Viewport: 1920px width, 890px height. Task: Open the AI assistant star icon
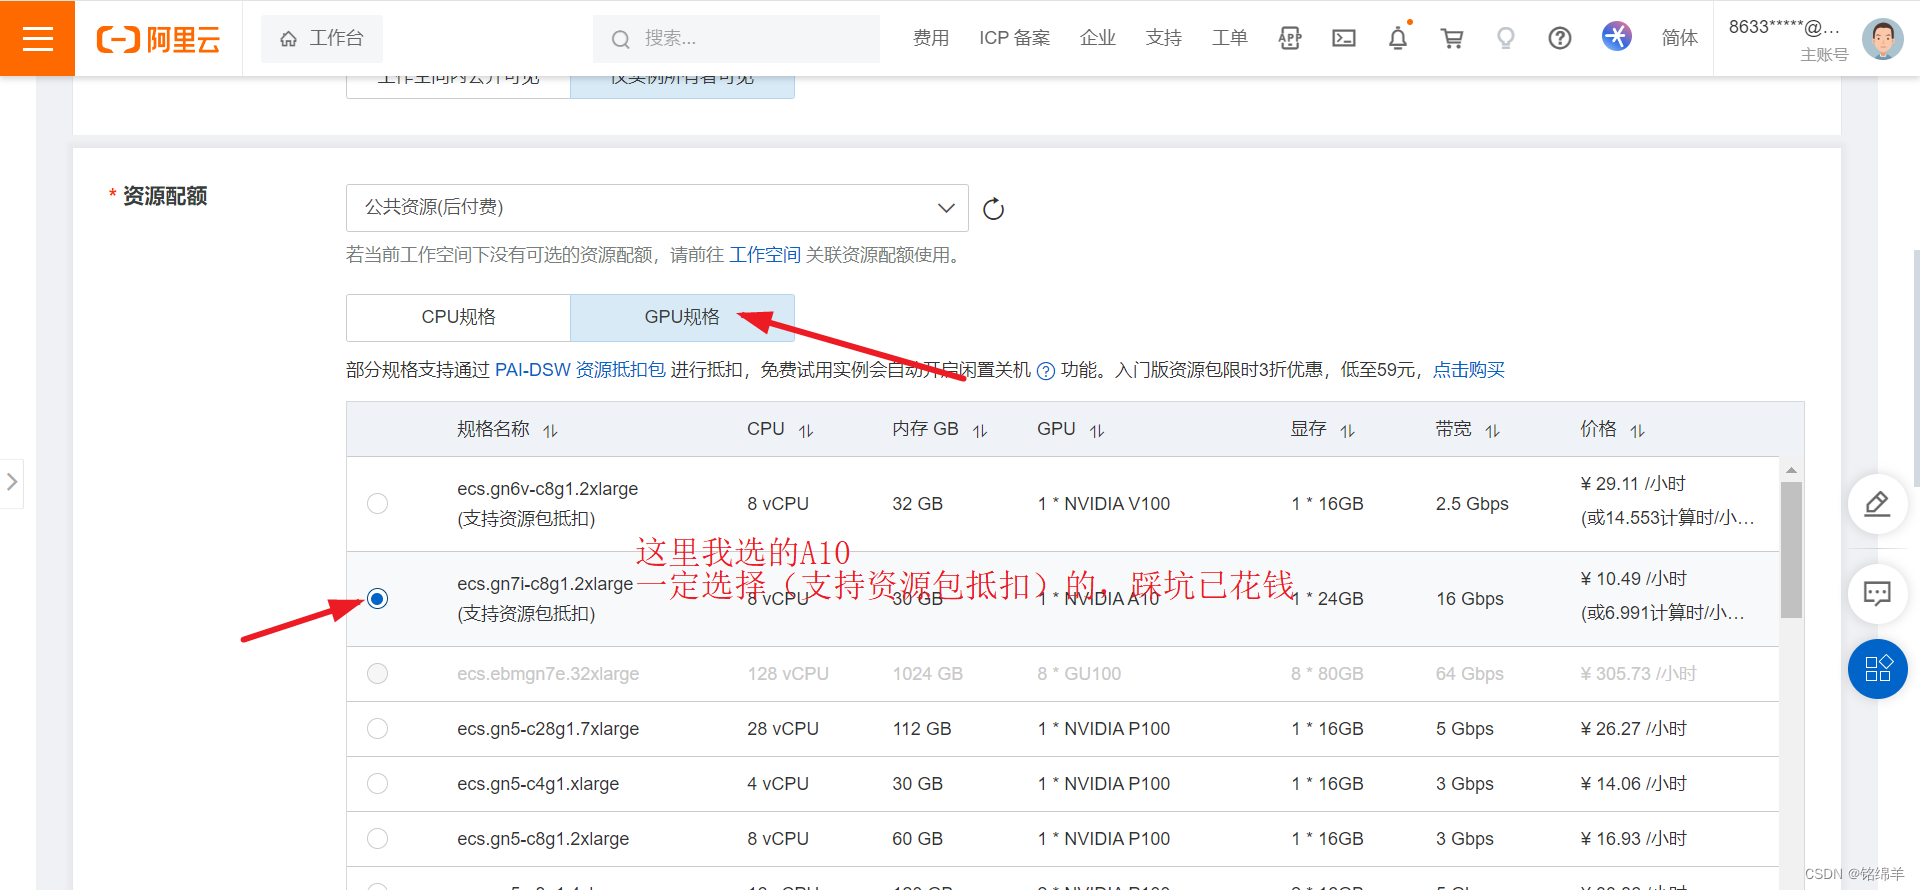(x=1616, y=36)
